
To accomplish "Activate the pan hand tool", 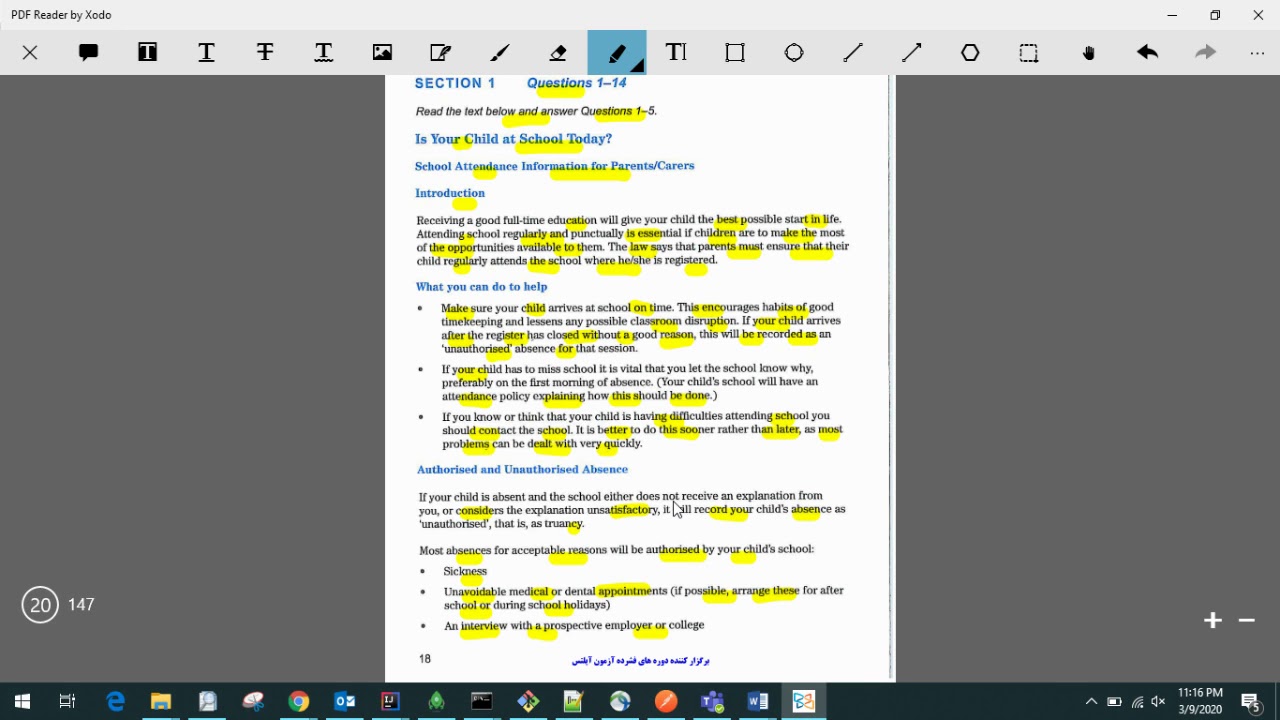I will (1088, 53).
